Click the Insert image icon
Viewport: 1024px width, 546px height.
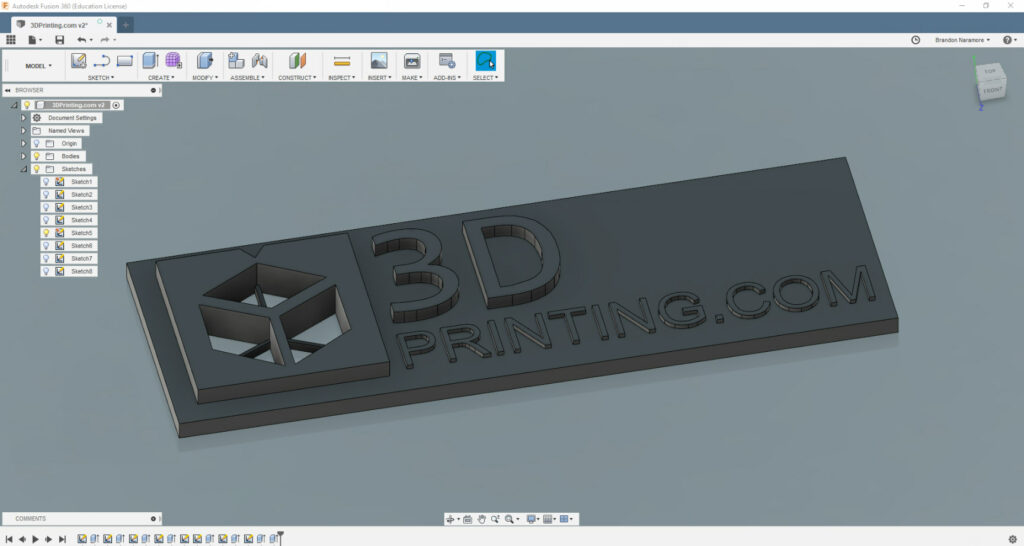point(378,61)
